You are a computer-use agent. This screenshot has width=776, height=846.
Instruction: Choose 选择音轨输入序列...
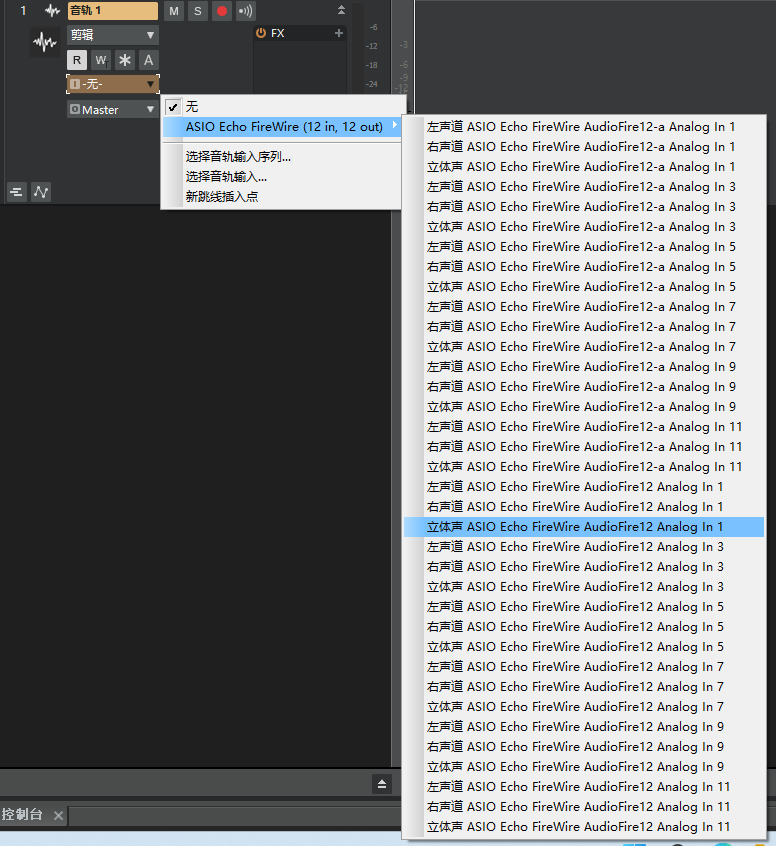(283, 156)
